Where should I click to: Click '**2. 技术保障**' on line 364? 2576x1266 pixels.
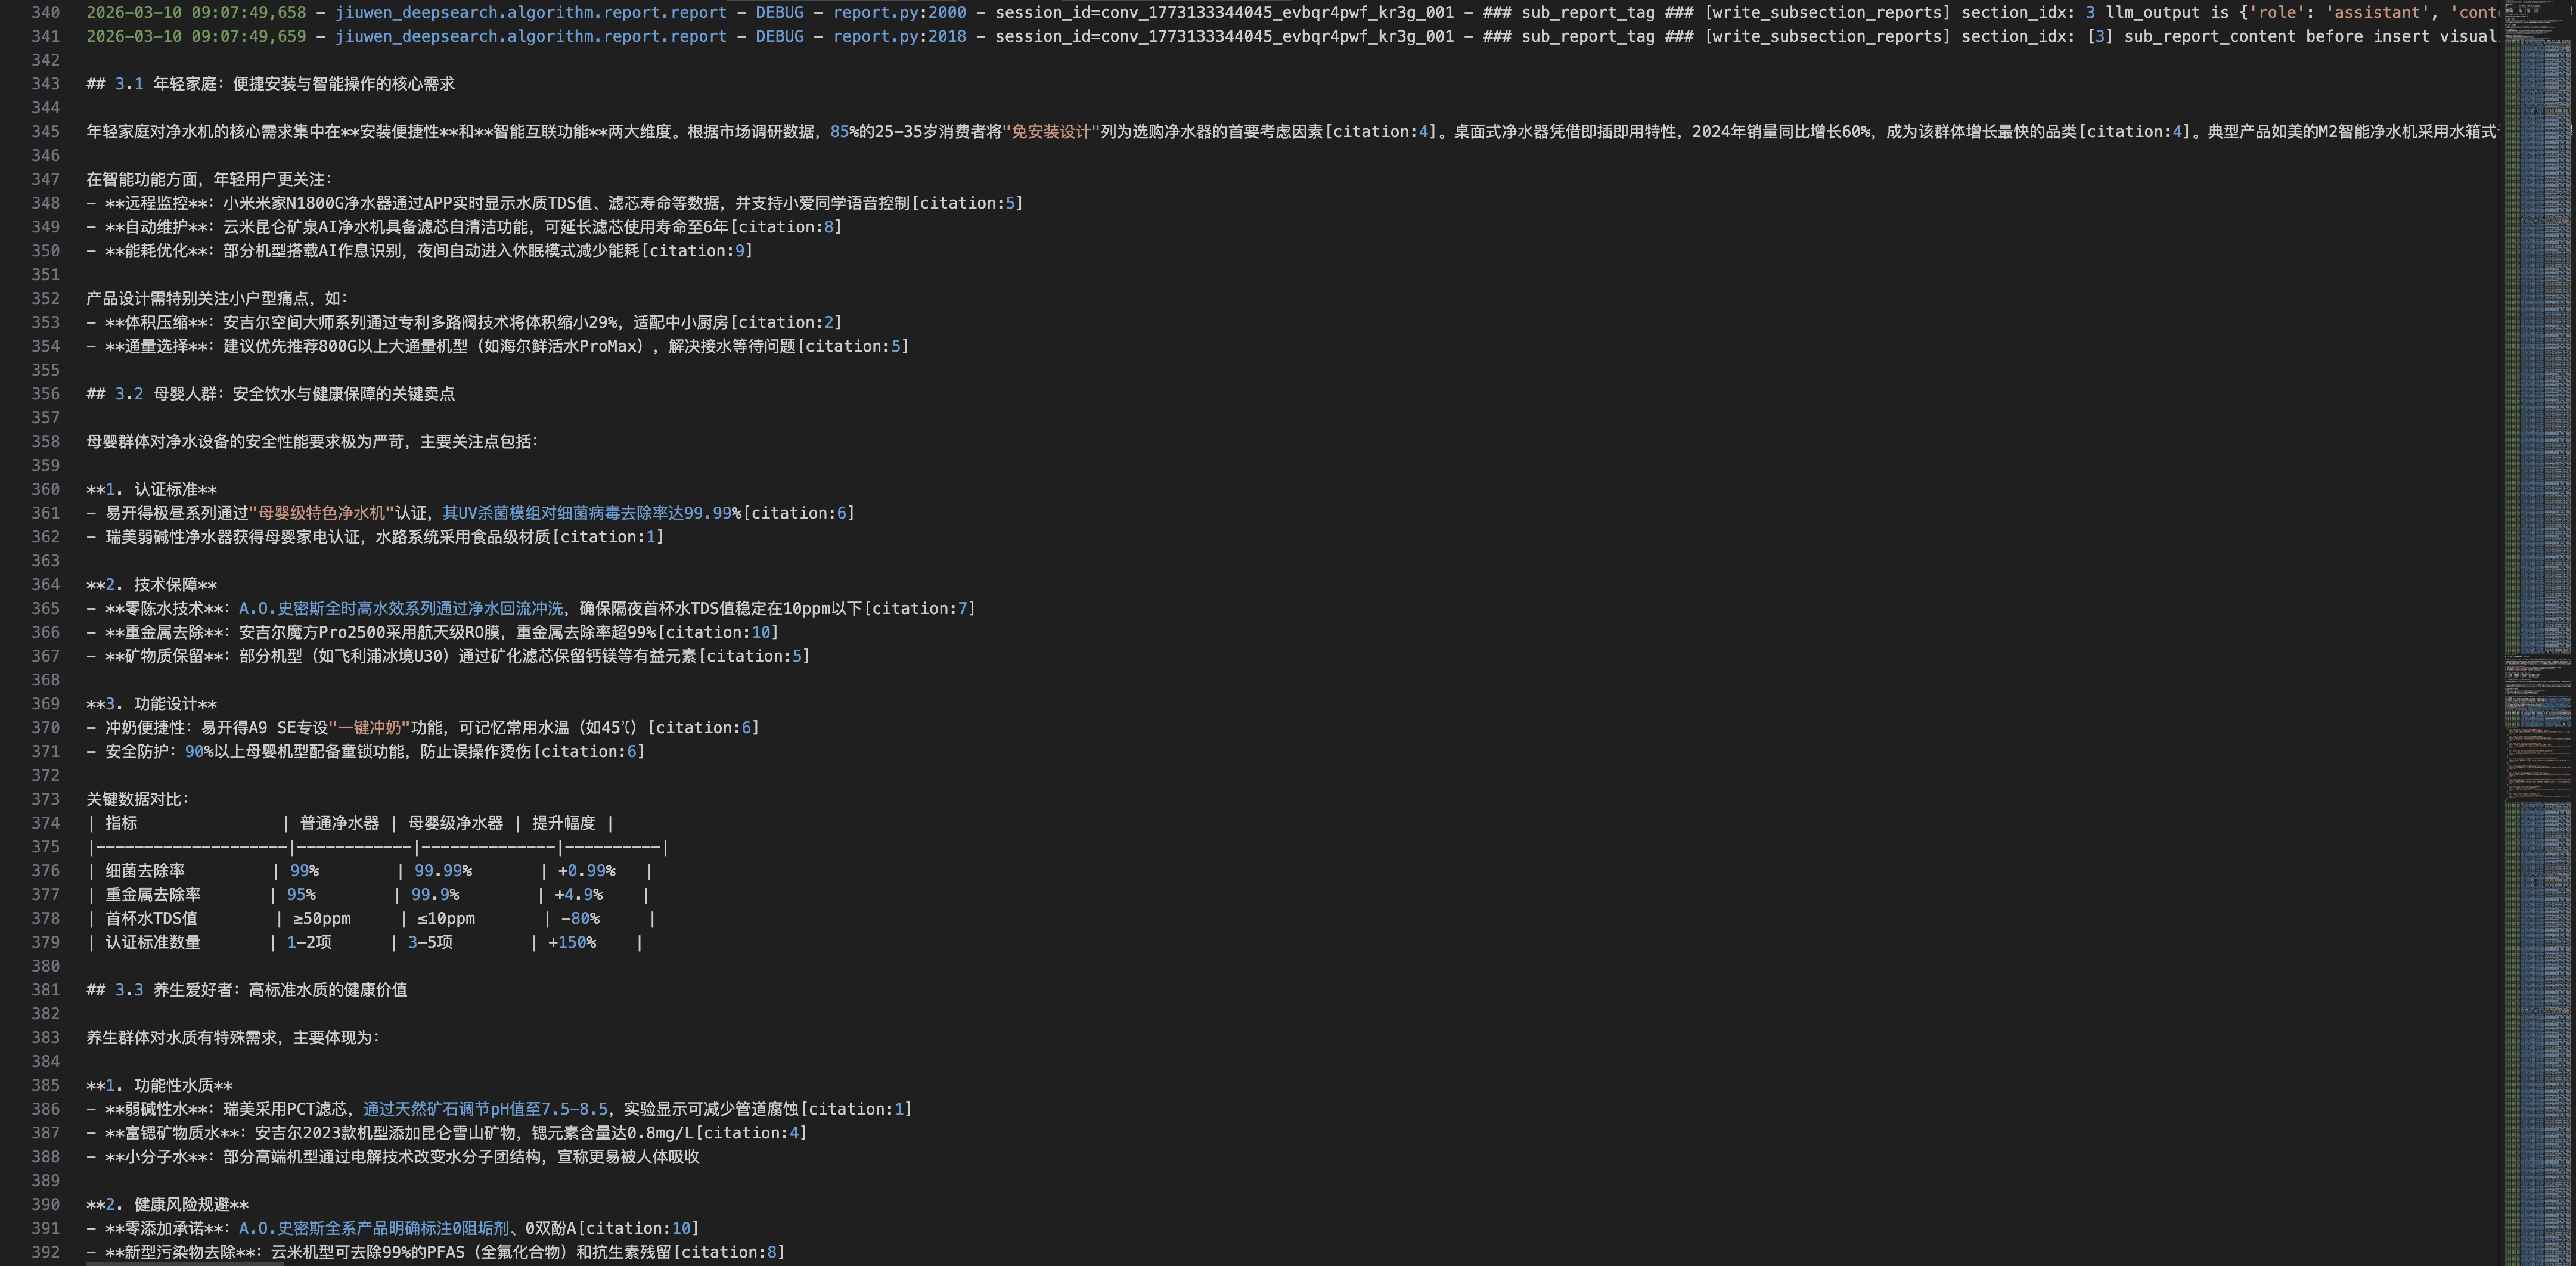coord(152,585)
